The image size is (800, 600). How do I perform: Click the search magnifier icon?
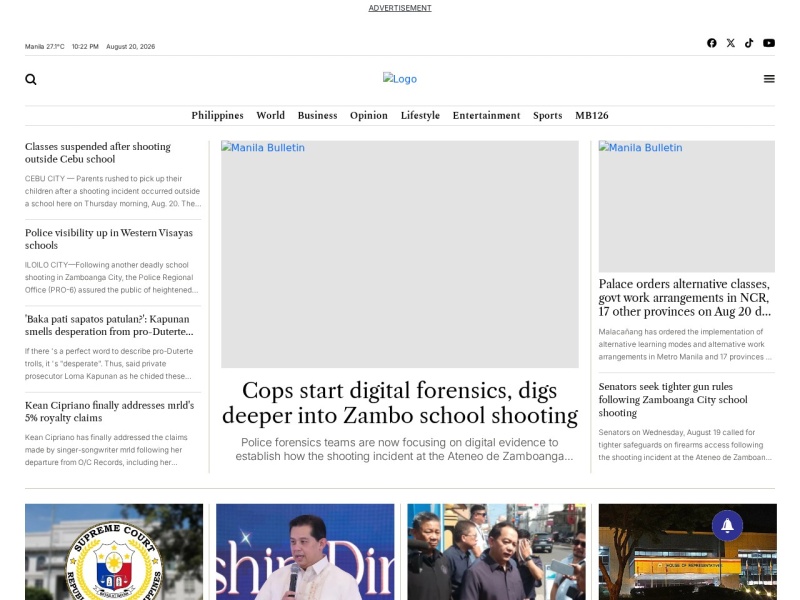pyautogui.click(x=31, y=79)
